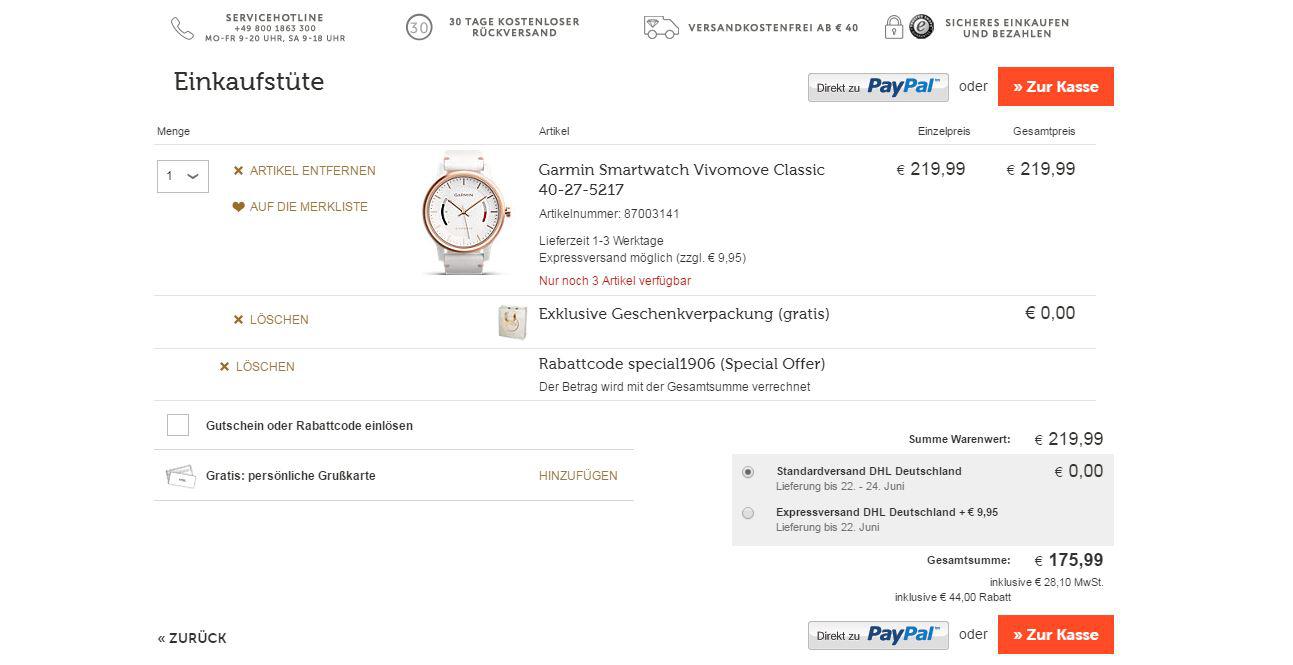
Task: Select Expressversand DHL Deutschland radio button
Action: click(x=748, y=513)
